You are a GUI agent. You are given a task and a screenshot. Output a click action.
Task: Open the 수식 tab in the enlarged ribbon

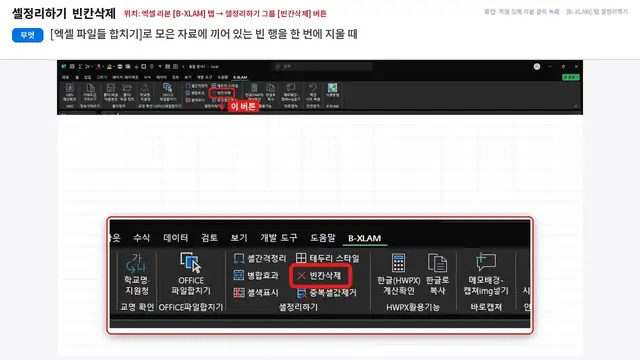tap(142, 238)
